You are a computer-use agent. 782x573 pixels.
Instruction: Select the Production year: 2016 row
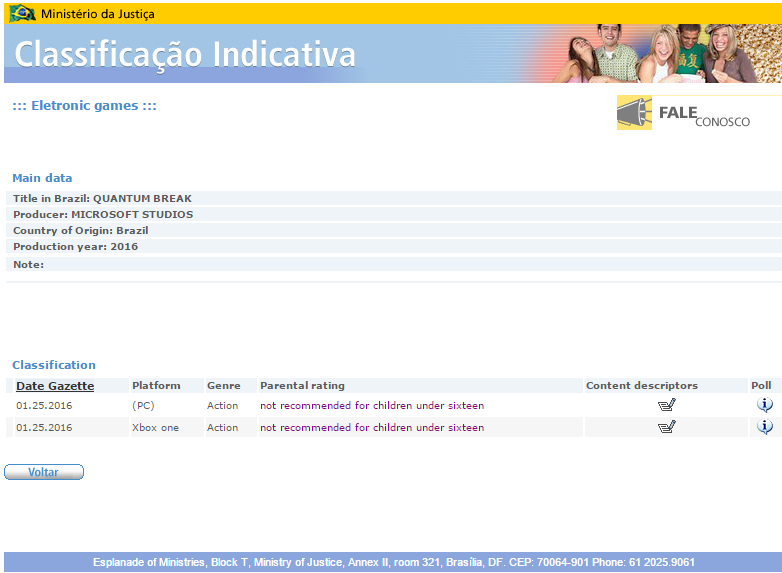394,246
